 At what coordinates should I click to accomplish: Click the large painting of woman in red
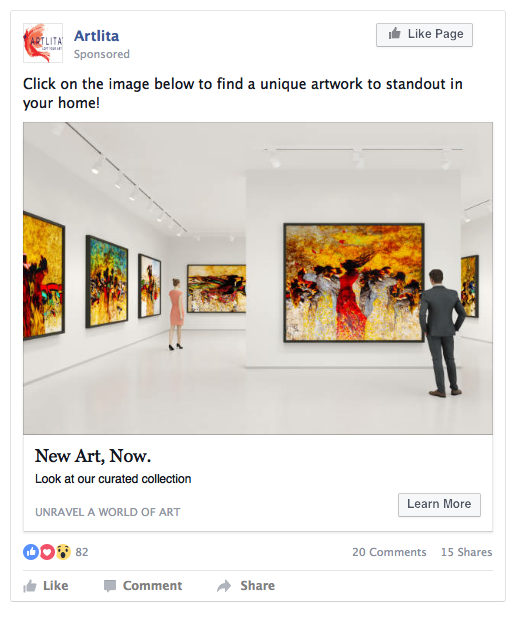(x=354, y=282)
